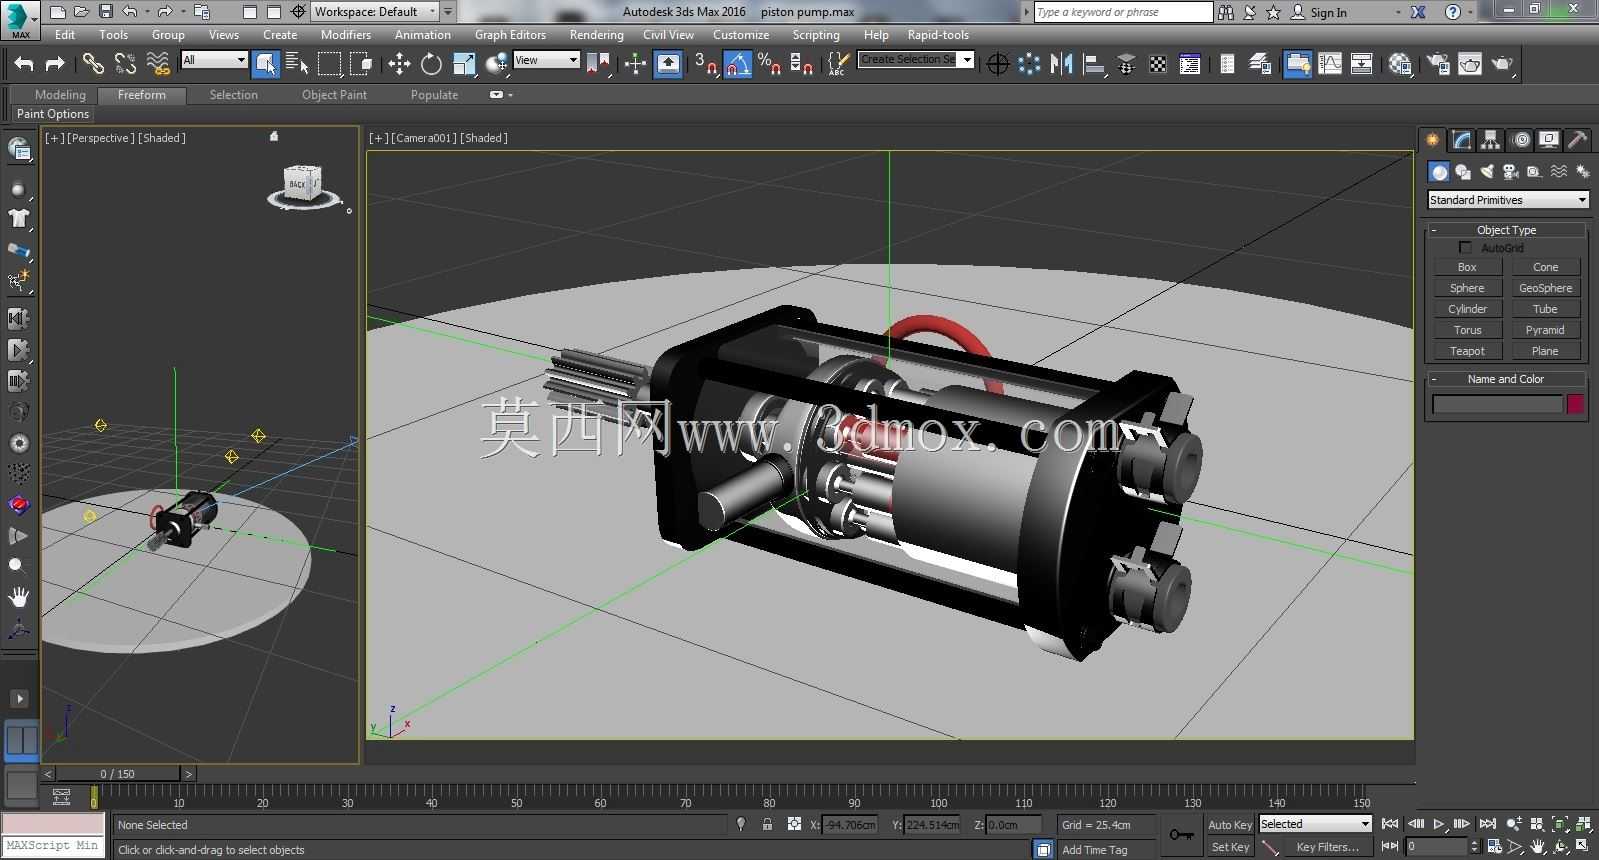Open the Material Editor icon
The height and width of the screenshot is (860, 1599).
coord(1400,64)
